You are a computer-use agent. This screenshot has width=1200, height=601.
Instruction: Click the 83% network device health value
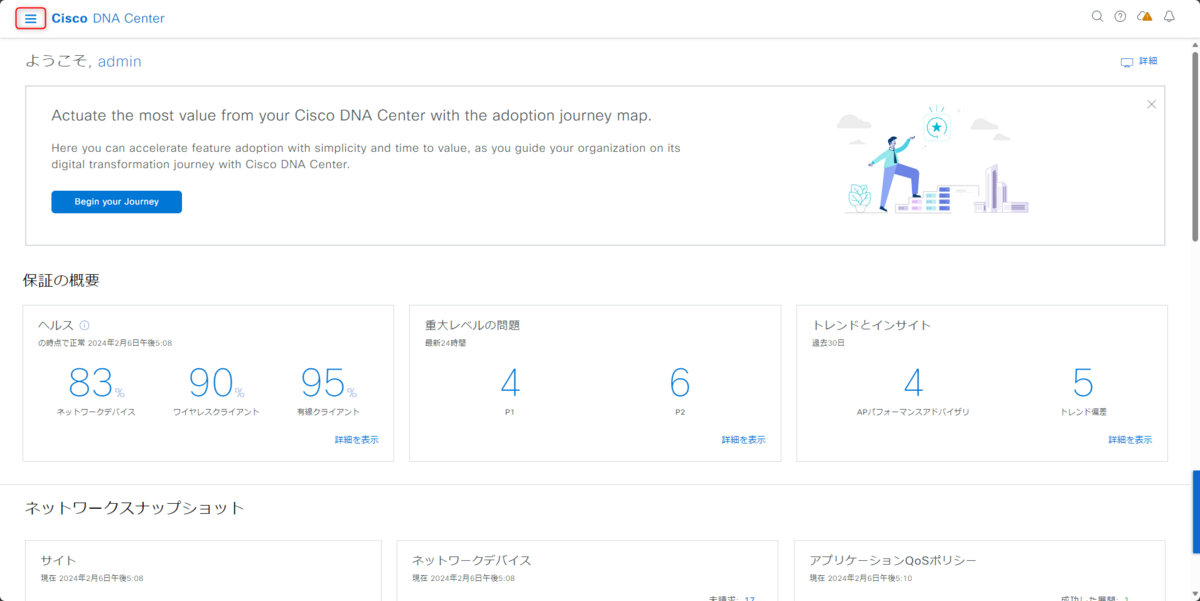click(x=96, y=384)
